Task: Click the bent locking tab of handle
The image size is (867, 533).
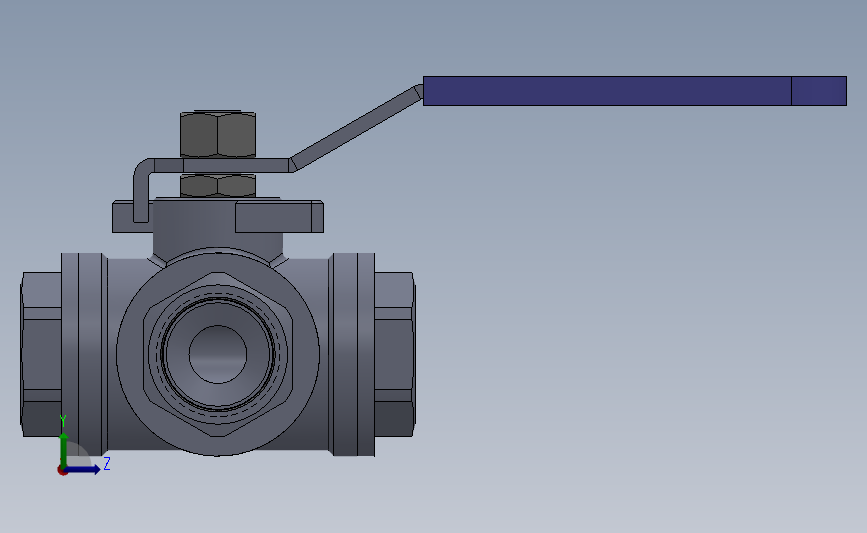Action: [x=143, y=191]
